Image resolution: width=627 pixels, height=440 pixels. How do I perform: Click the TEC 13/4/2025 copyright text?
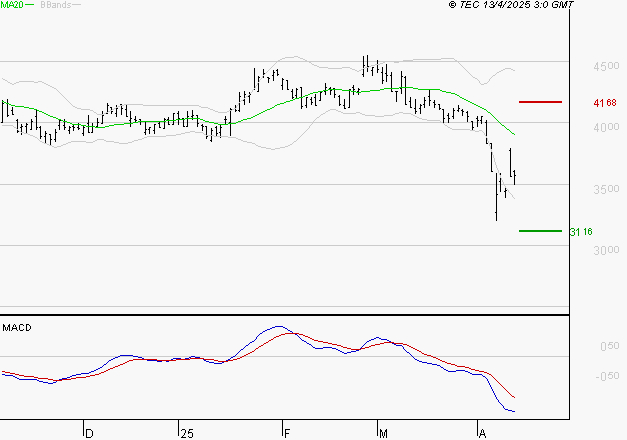(511, 4)
